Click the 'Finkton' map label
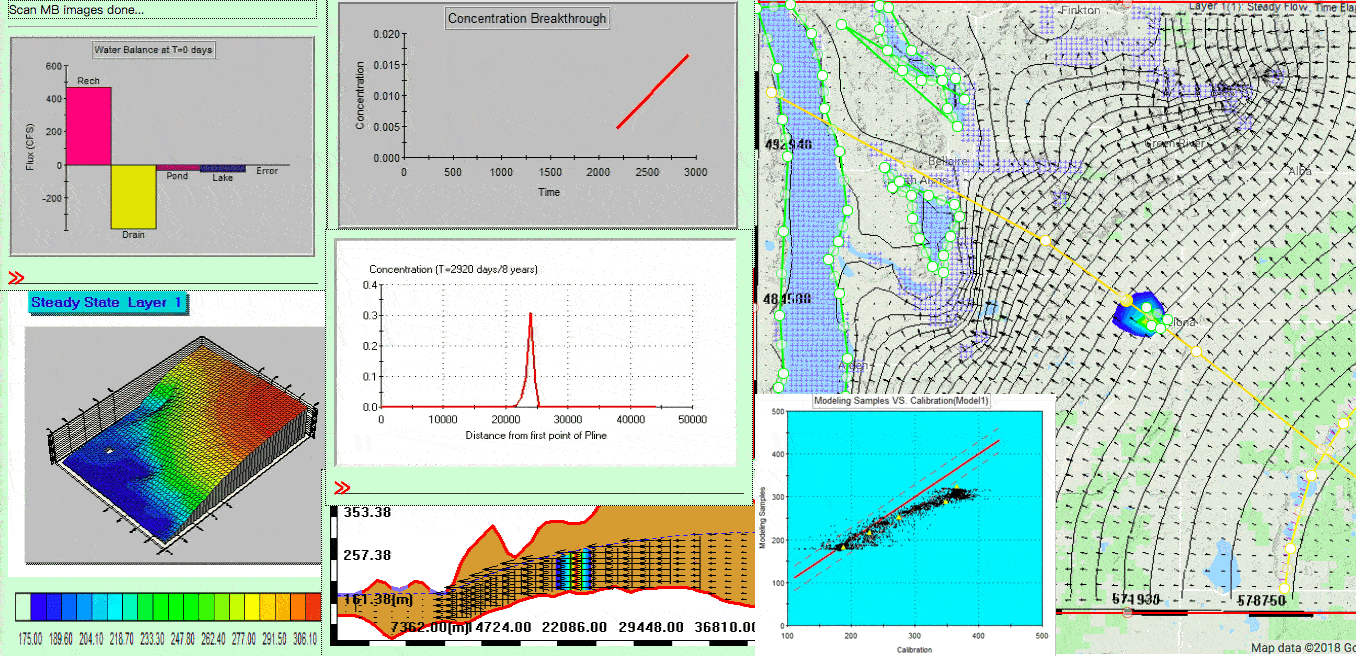 1080,10
